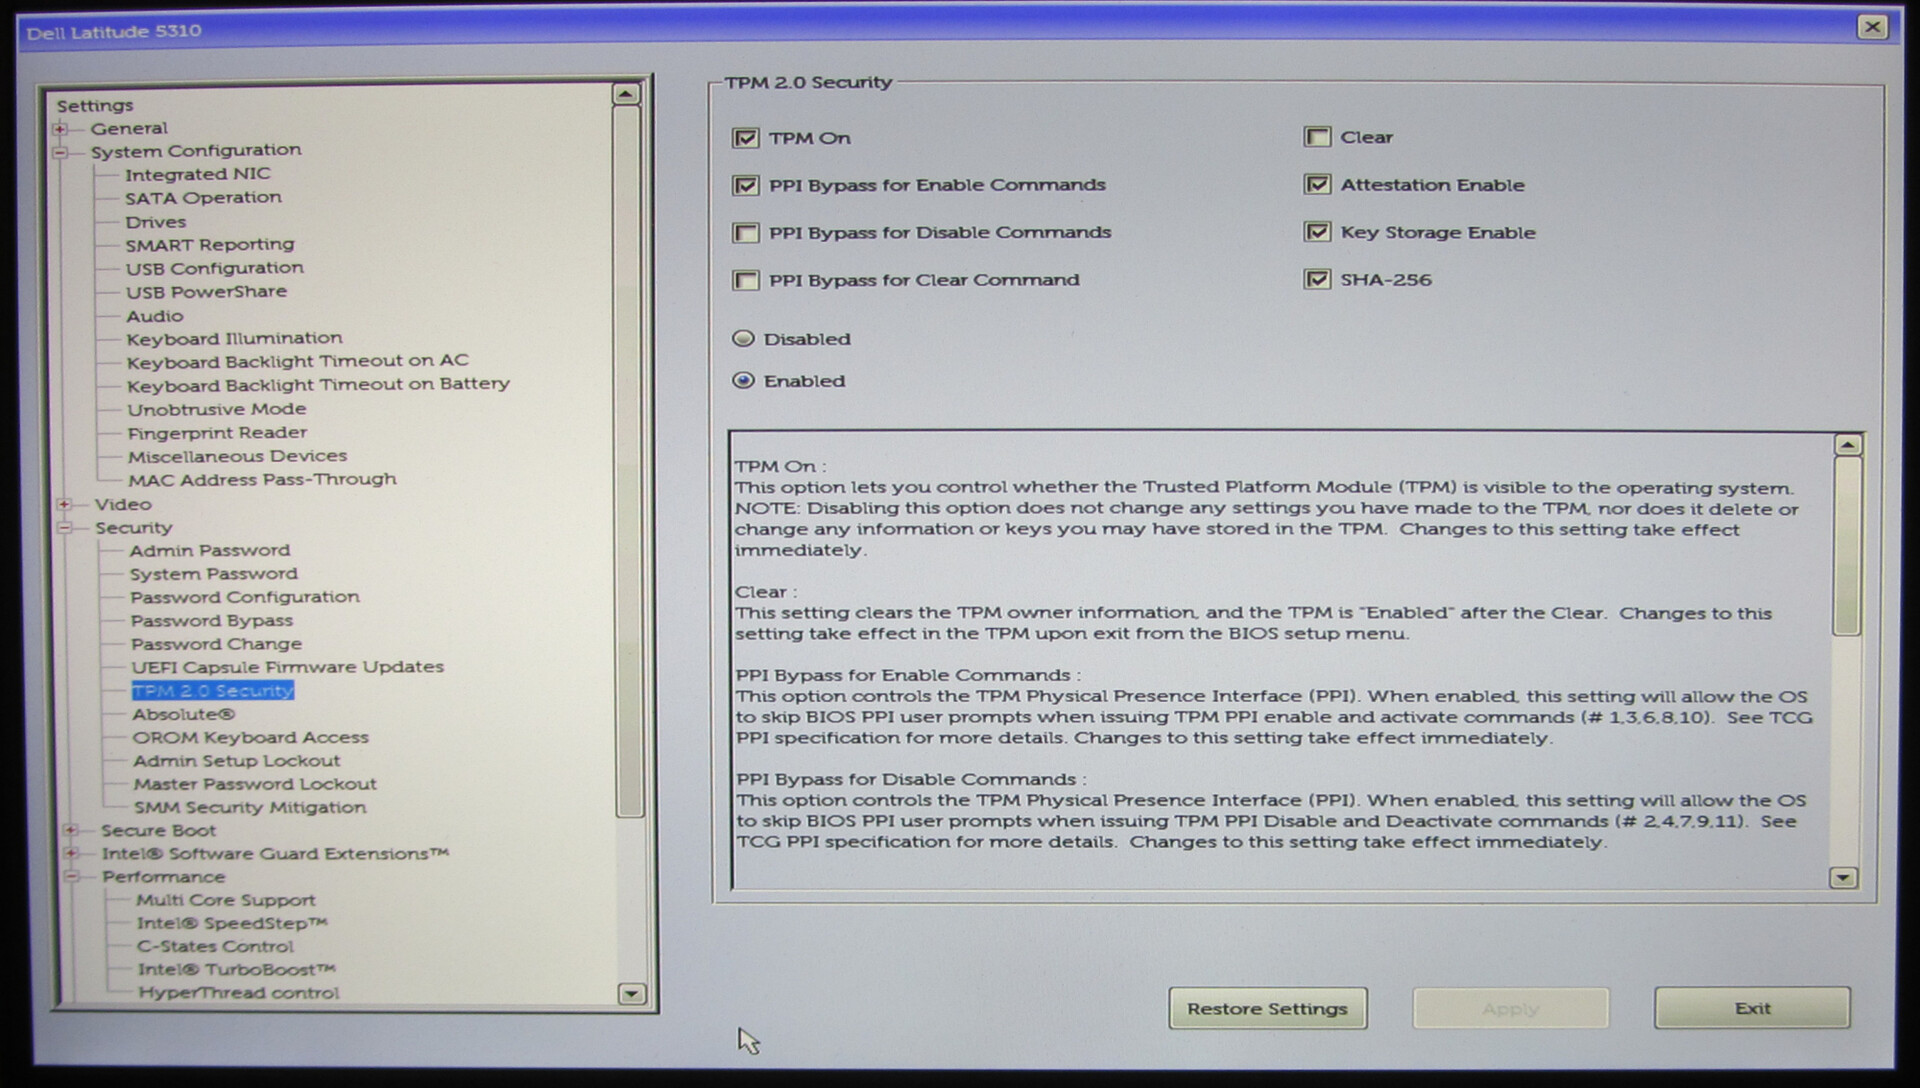1920x1088 pixels.
Task: Select the Disabled radio button
Action: click(x=743, y=339)
